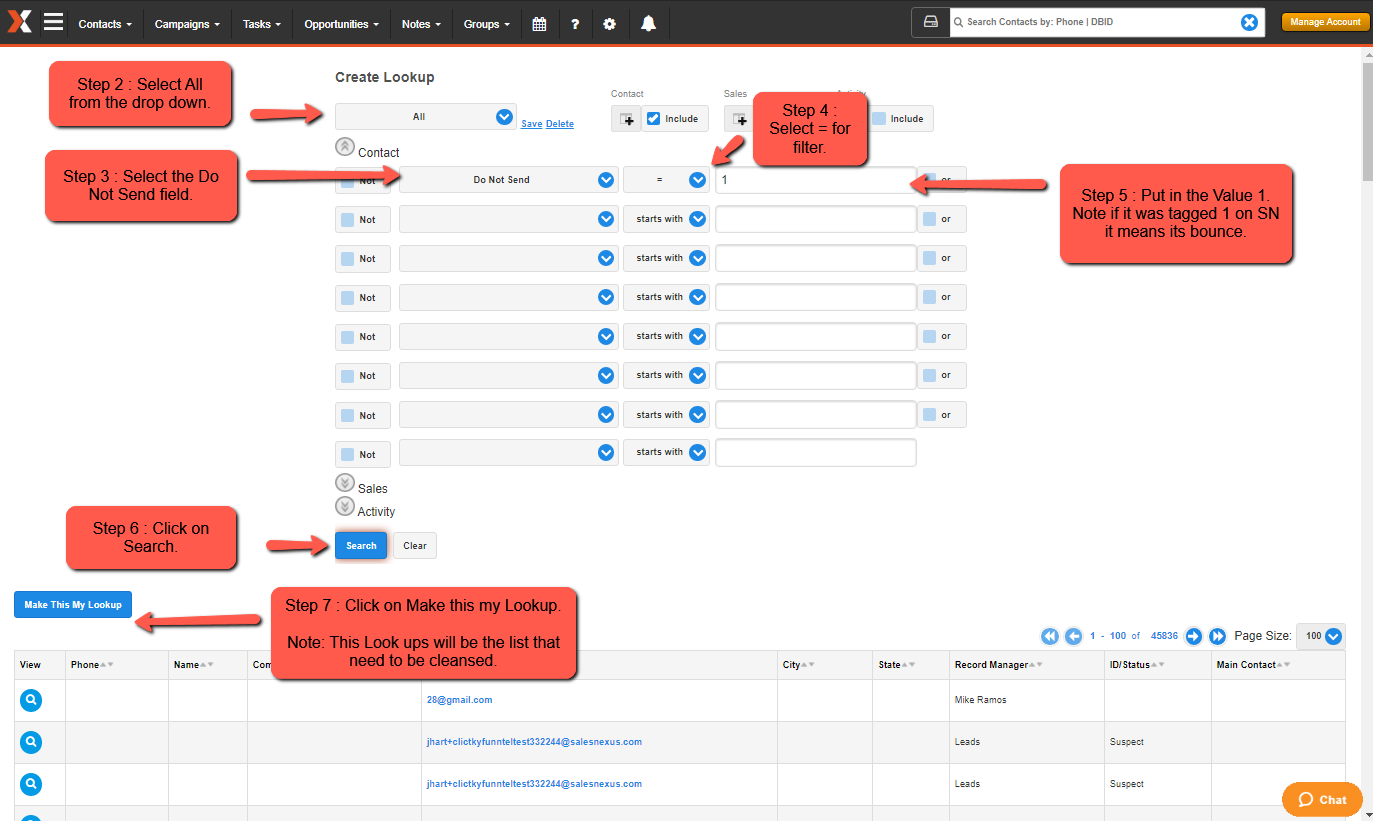The width and height of the screenshot is (1373, 821).
Task: Open the Page Size dropdown
Action: [x=1332, y=636]
